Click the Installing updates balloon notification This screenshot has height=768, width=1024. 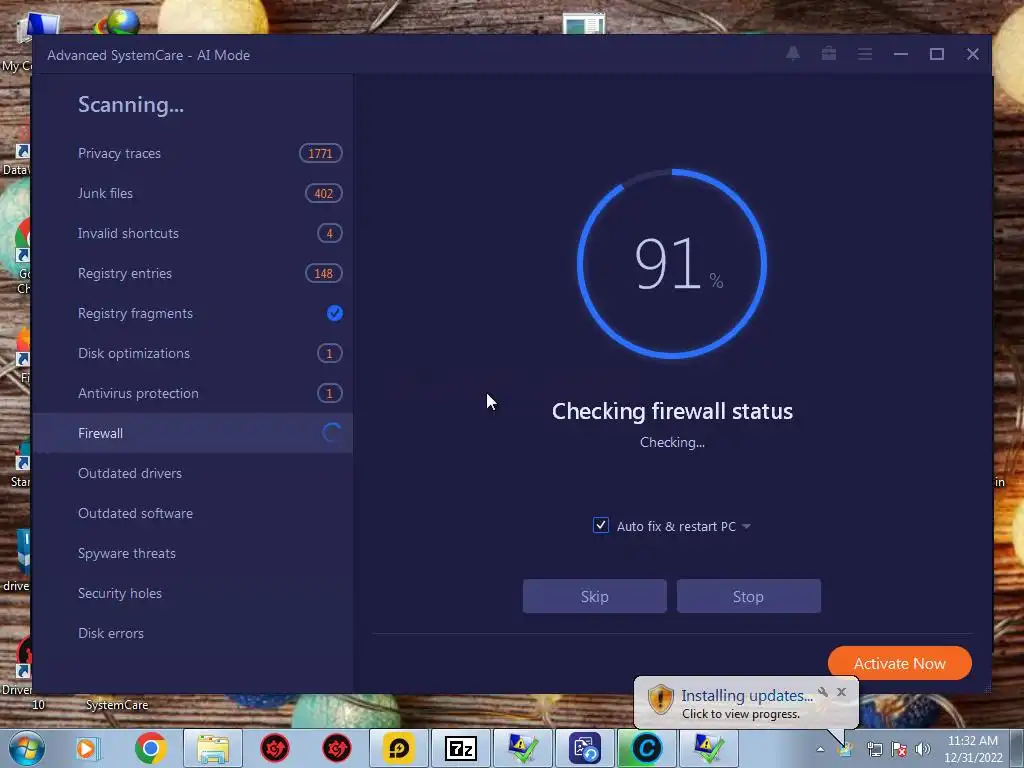[x=746, y=703]
